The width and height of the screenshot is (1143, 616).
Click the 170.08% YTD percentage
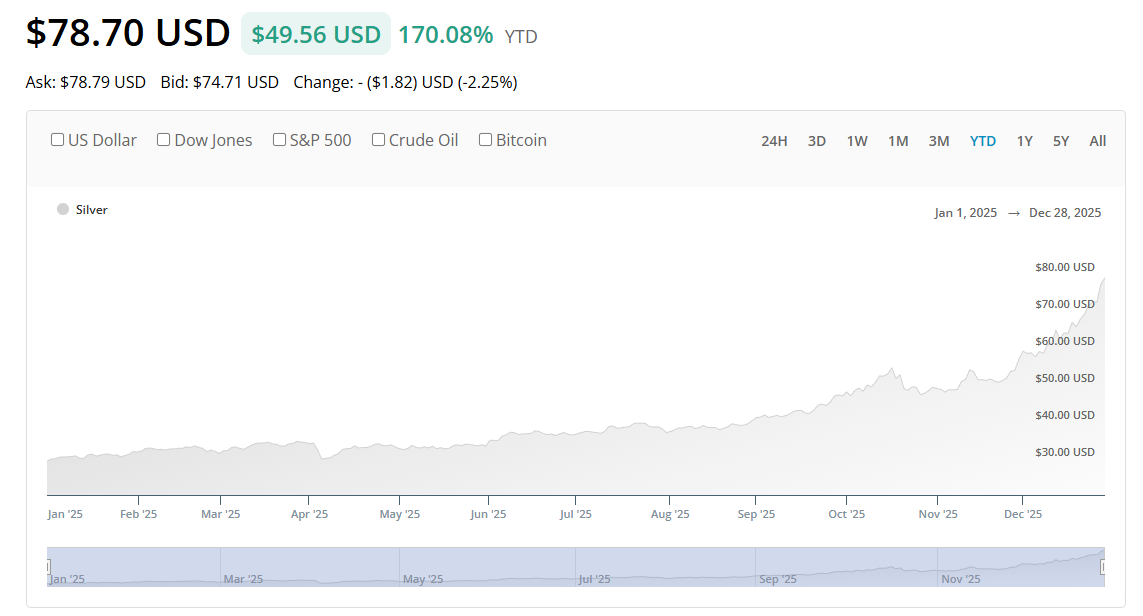tap(445, 34)
